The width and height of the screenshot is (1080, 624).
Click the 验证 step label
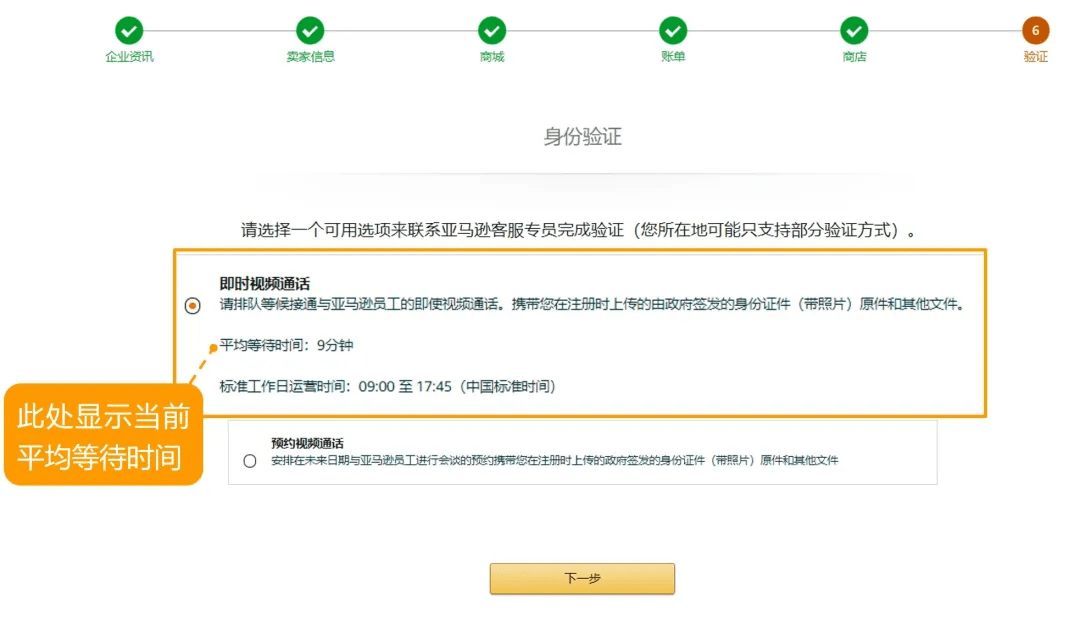point(1036,57)
